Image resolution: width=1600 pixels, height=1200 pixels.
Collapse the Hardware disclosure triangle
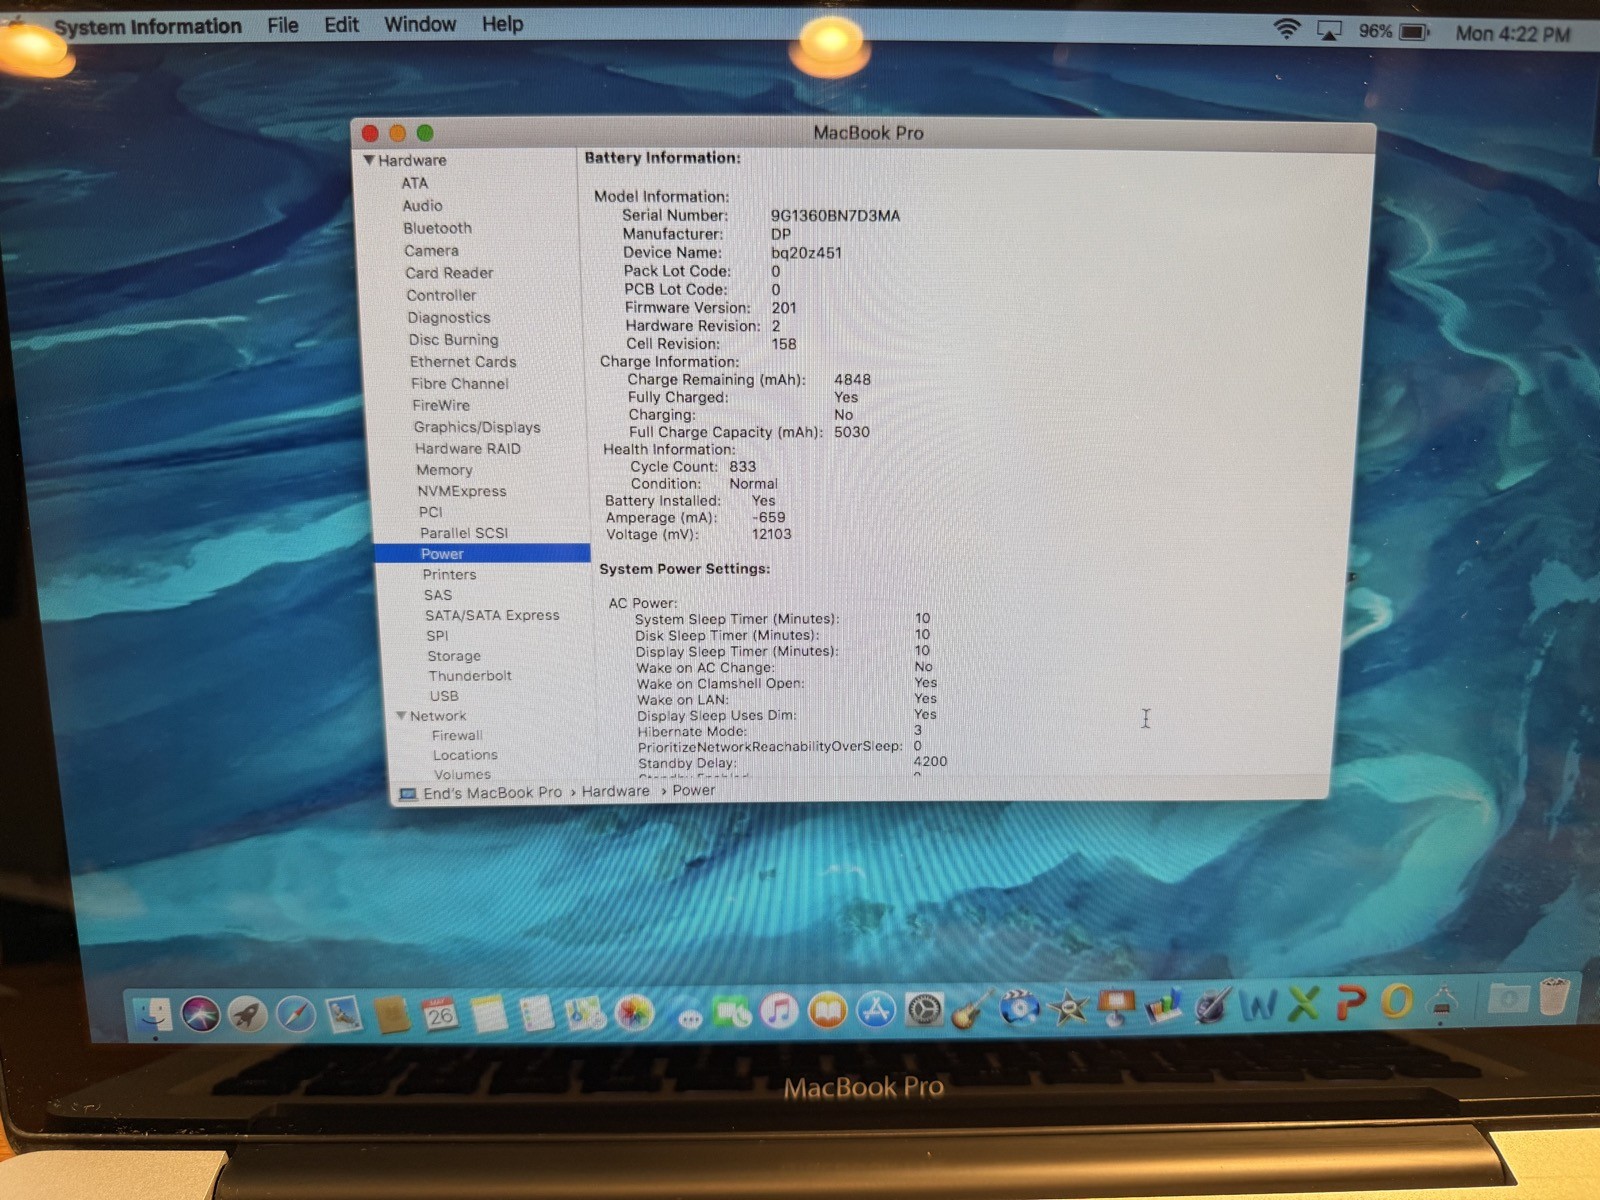pyautogui.click(x=368, y=160)
